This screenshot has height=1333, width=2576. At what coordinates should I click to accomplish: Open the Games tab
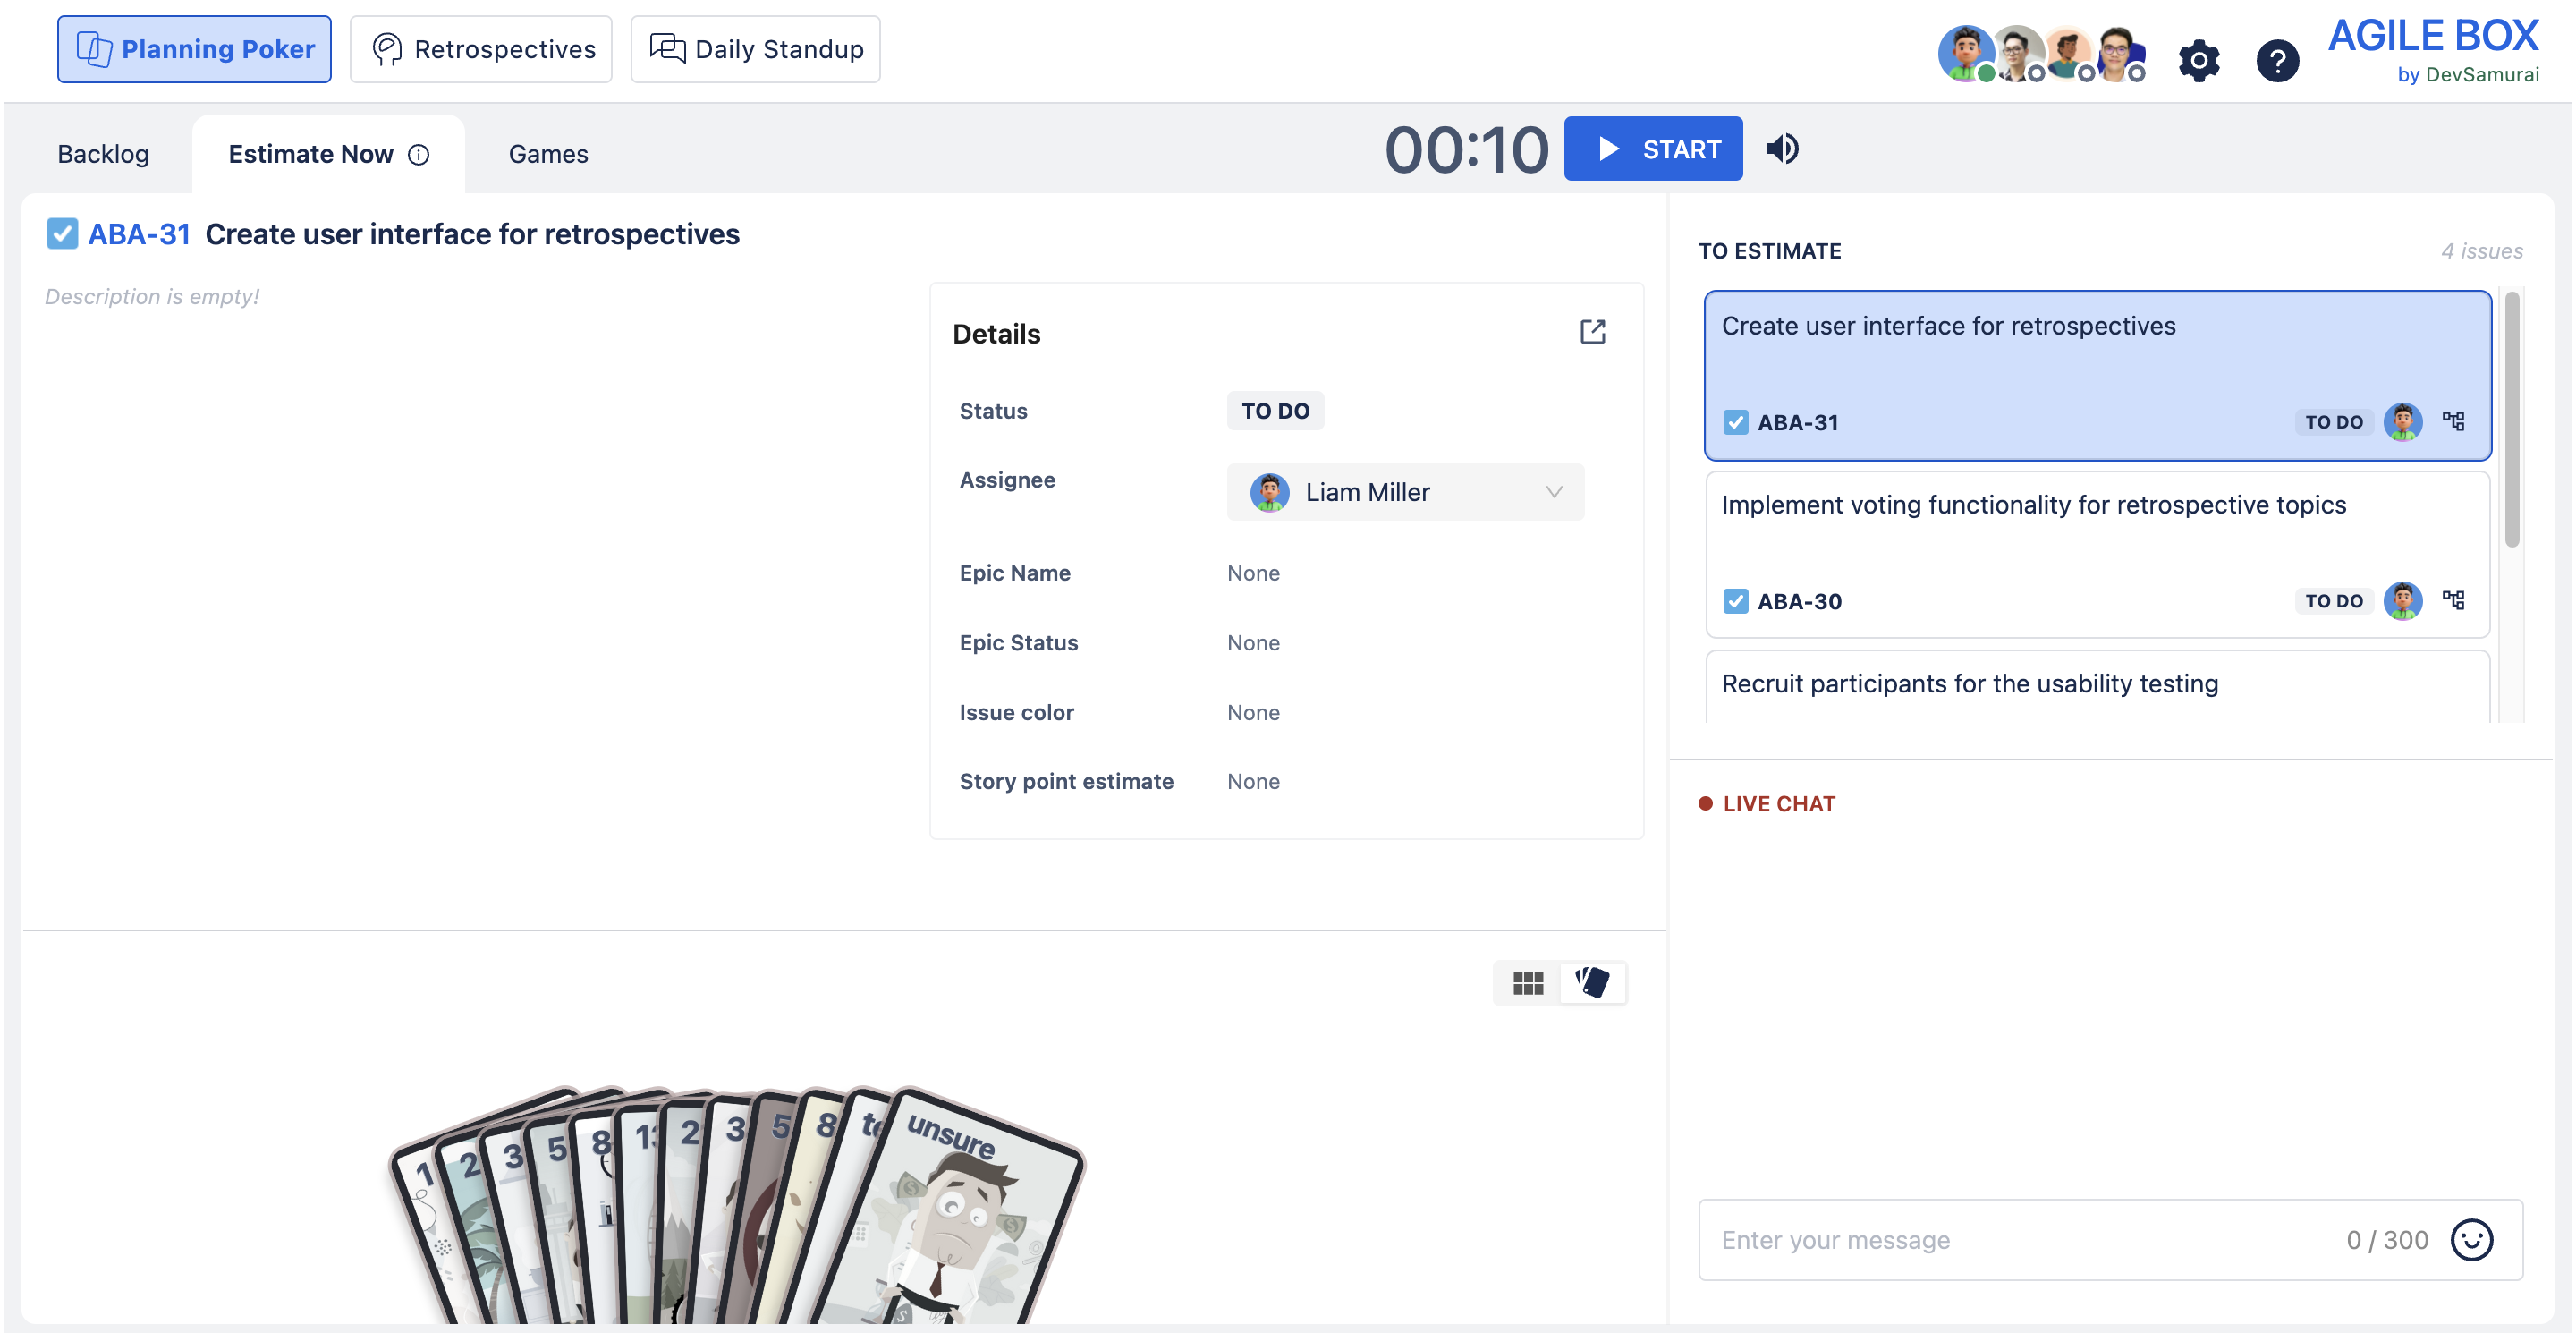pos(547,154)
